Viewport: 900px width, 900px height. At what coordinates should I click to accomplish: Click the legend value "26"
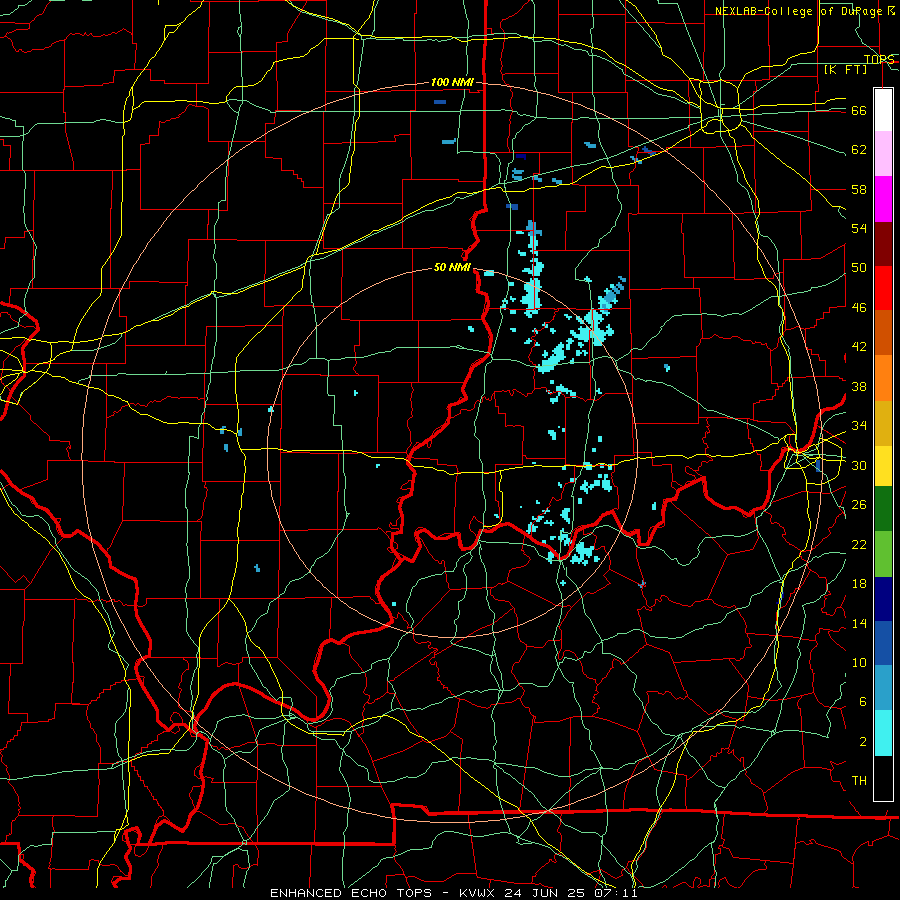tap(859, 505)
